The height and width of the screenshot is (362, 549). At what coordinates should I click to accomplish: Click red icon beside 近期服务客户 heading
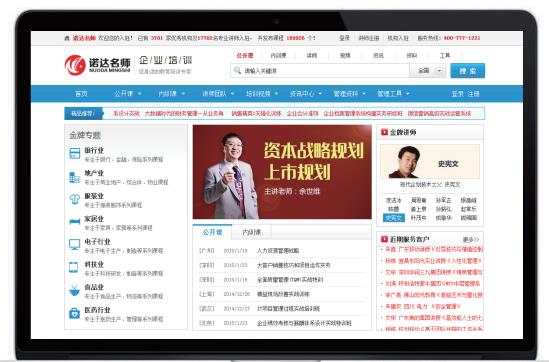[384, 239]
